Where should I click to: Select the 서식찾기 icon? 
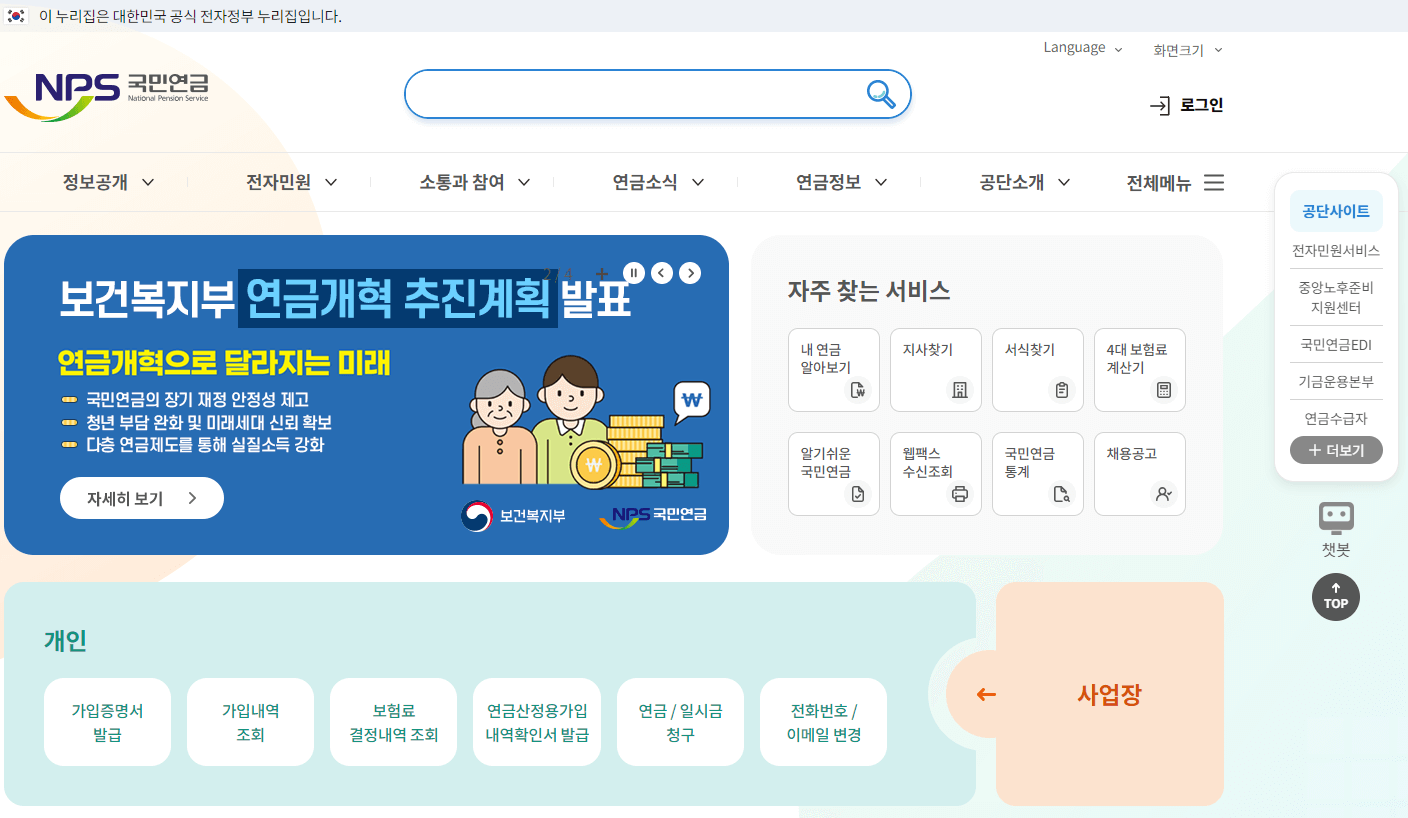click(x=1037, y=370)
